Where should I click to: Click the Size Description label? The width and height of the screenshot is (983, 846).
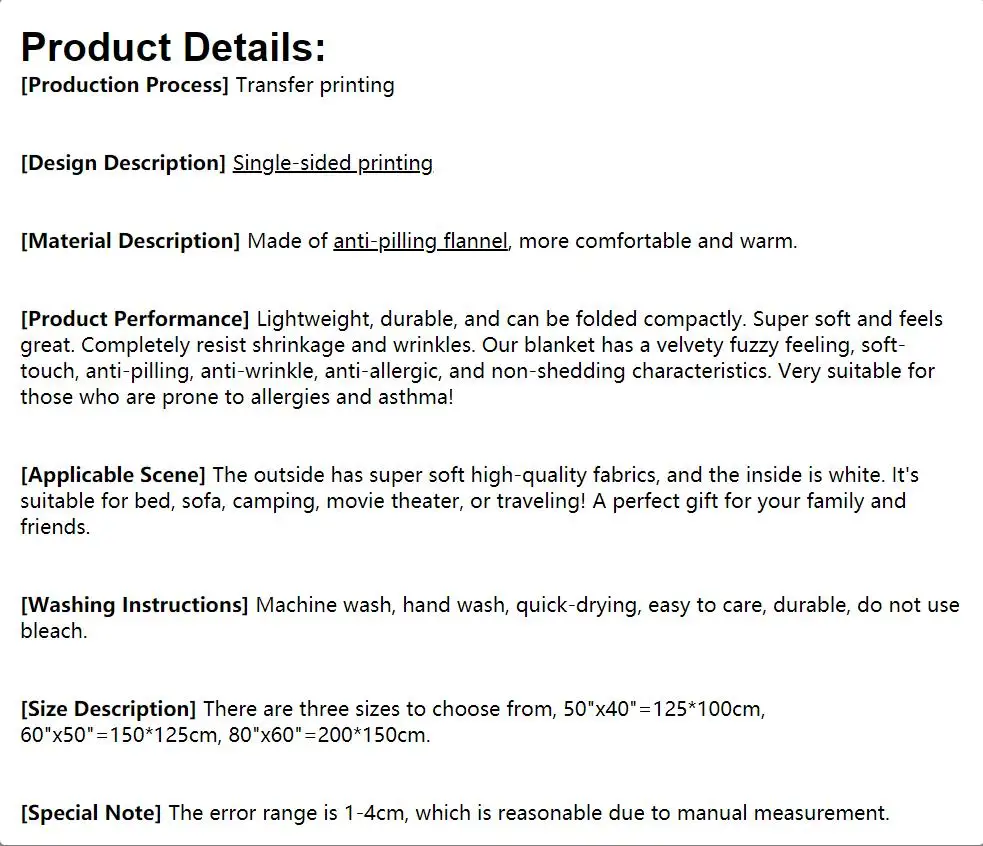click(x=108, y=709)
